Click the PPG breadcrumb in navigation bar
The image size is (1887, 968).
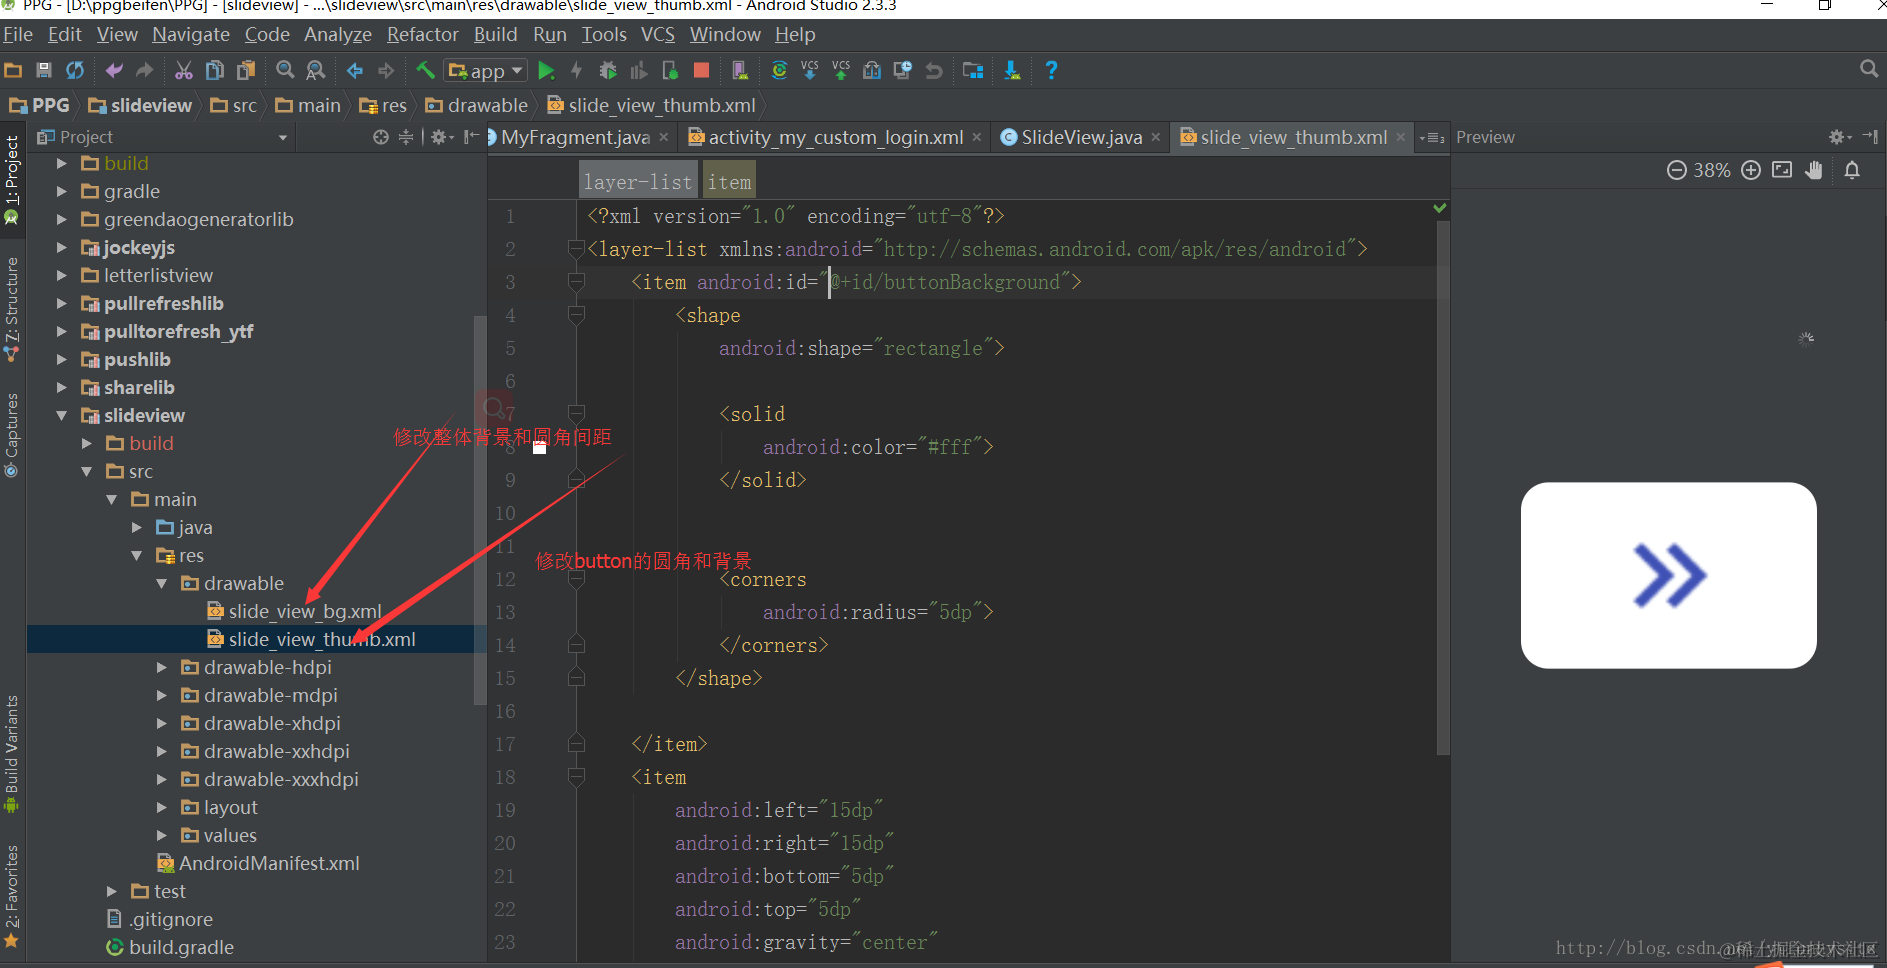(40, 105)
